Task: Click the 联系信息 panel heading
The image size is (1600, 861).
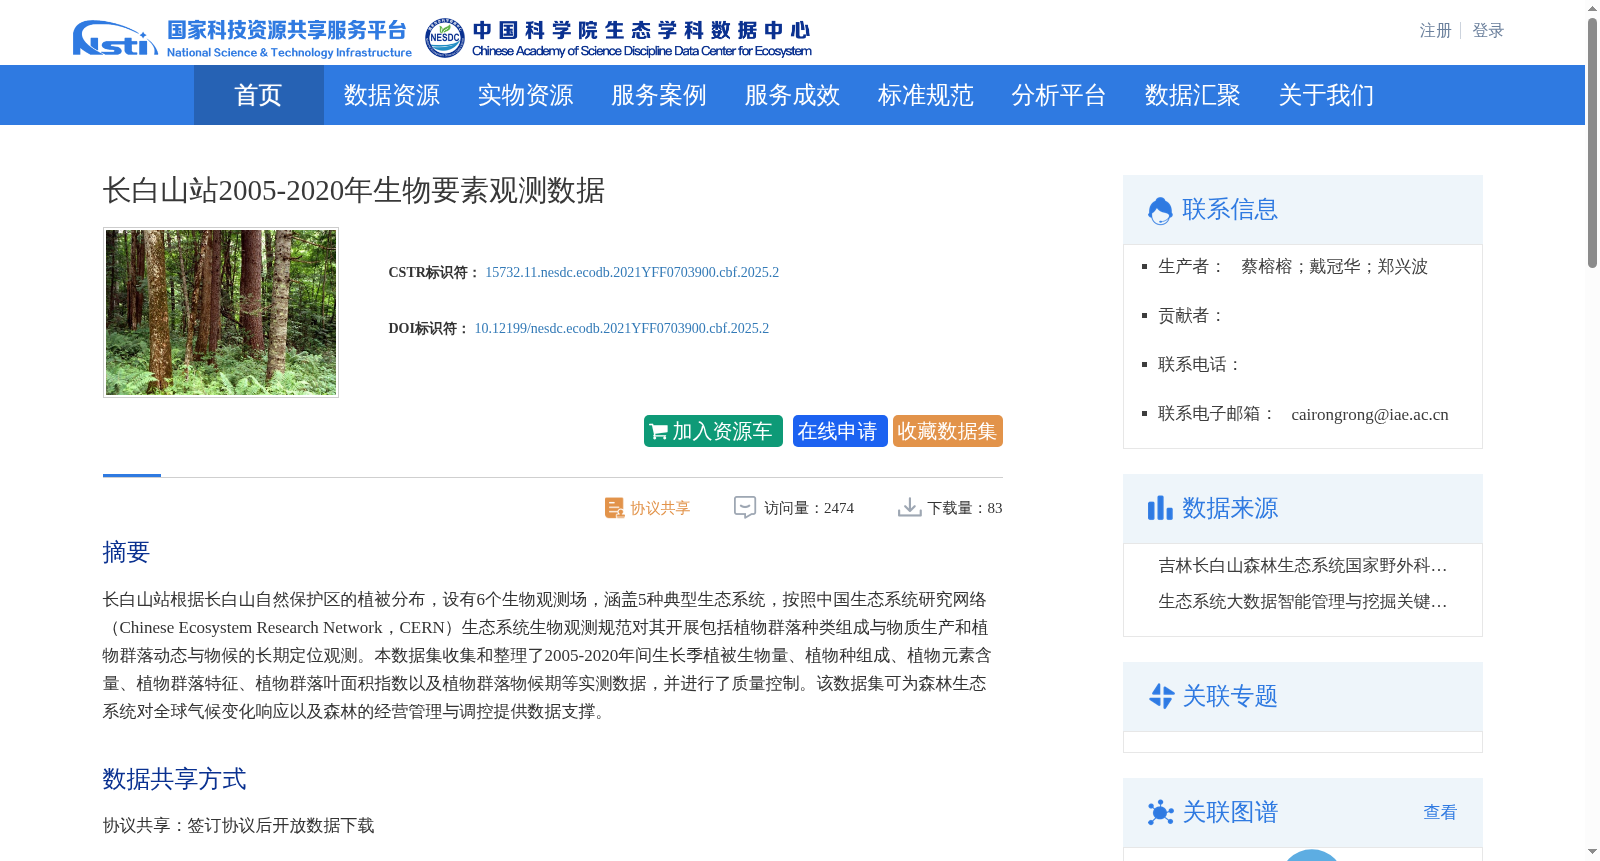Action: pos(1230,209)
